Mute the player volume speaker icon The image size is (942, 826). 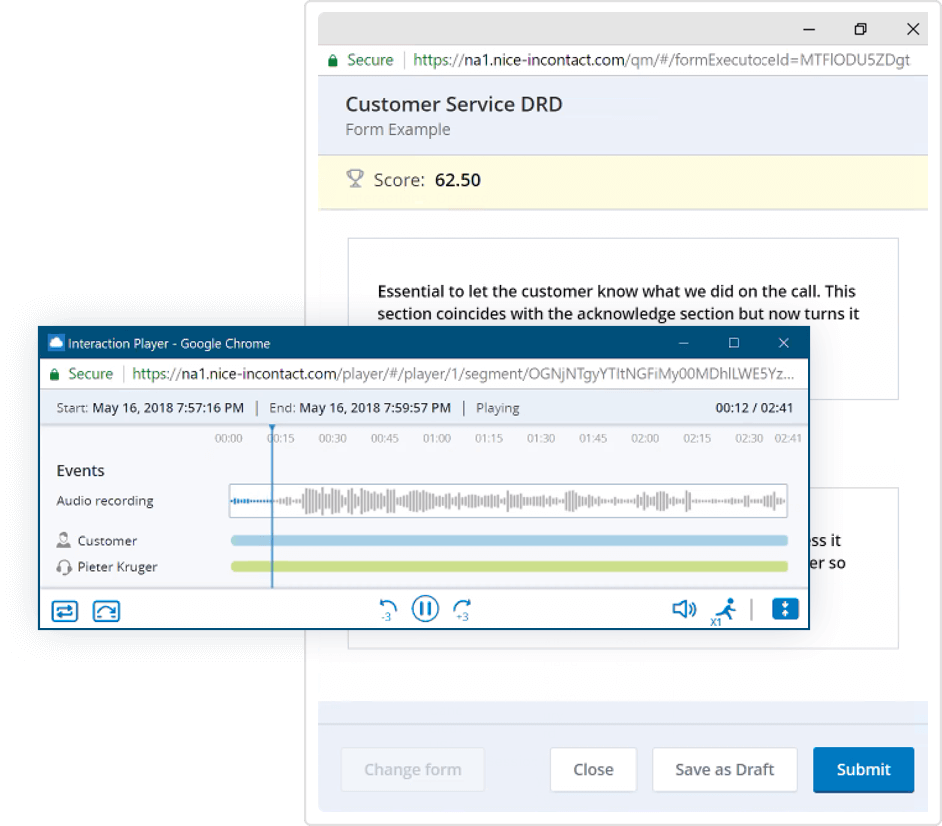684,609
